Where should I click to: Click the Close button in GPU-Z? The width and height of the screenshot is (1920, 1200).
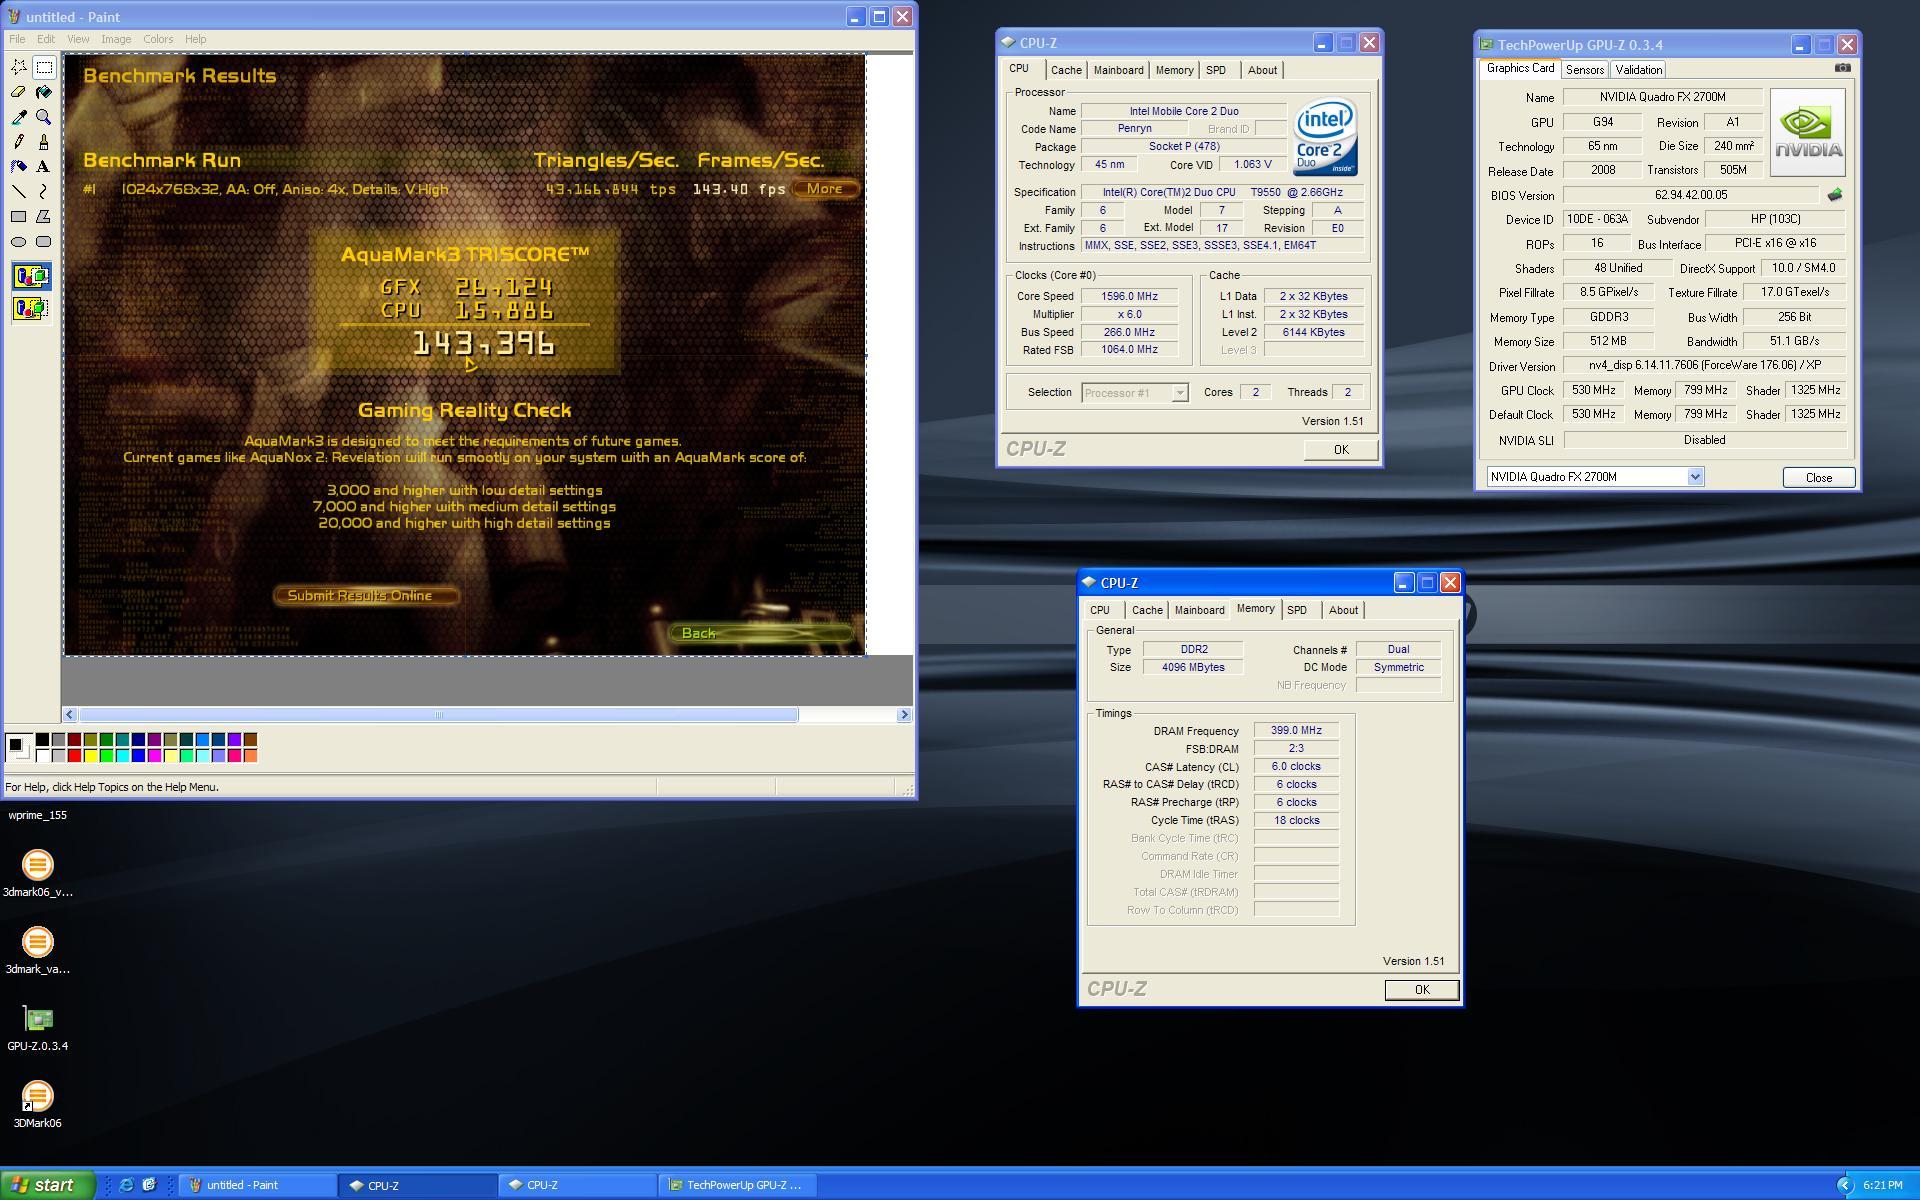1819,478
